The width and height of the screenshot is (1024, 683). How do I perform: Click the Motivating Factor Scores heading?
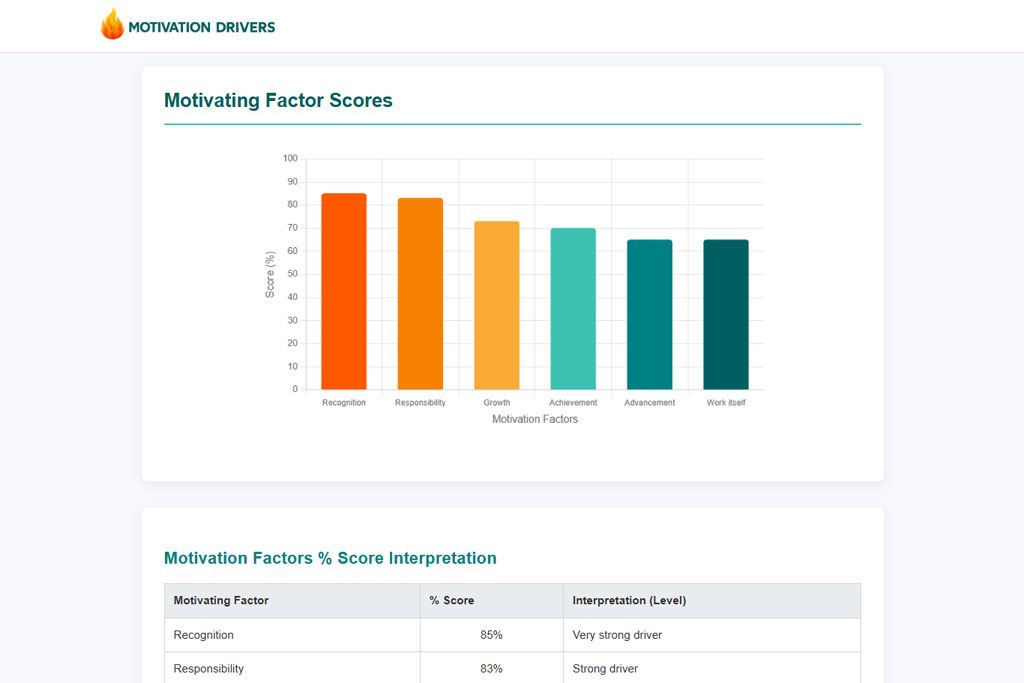[278, 100]
